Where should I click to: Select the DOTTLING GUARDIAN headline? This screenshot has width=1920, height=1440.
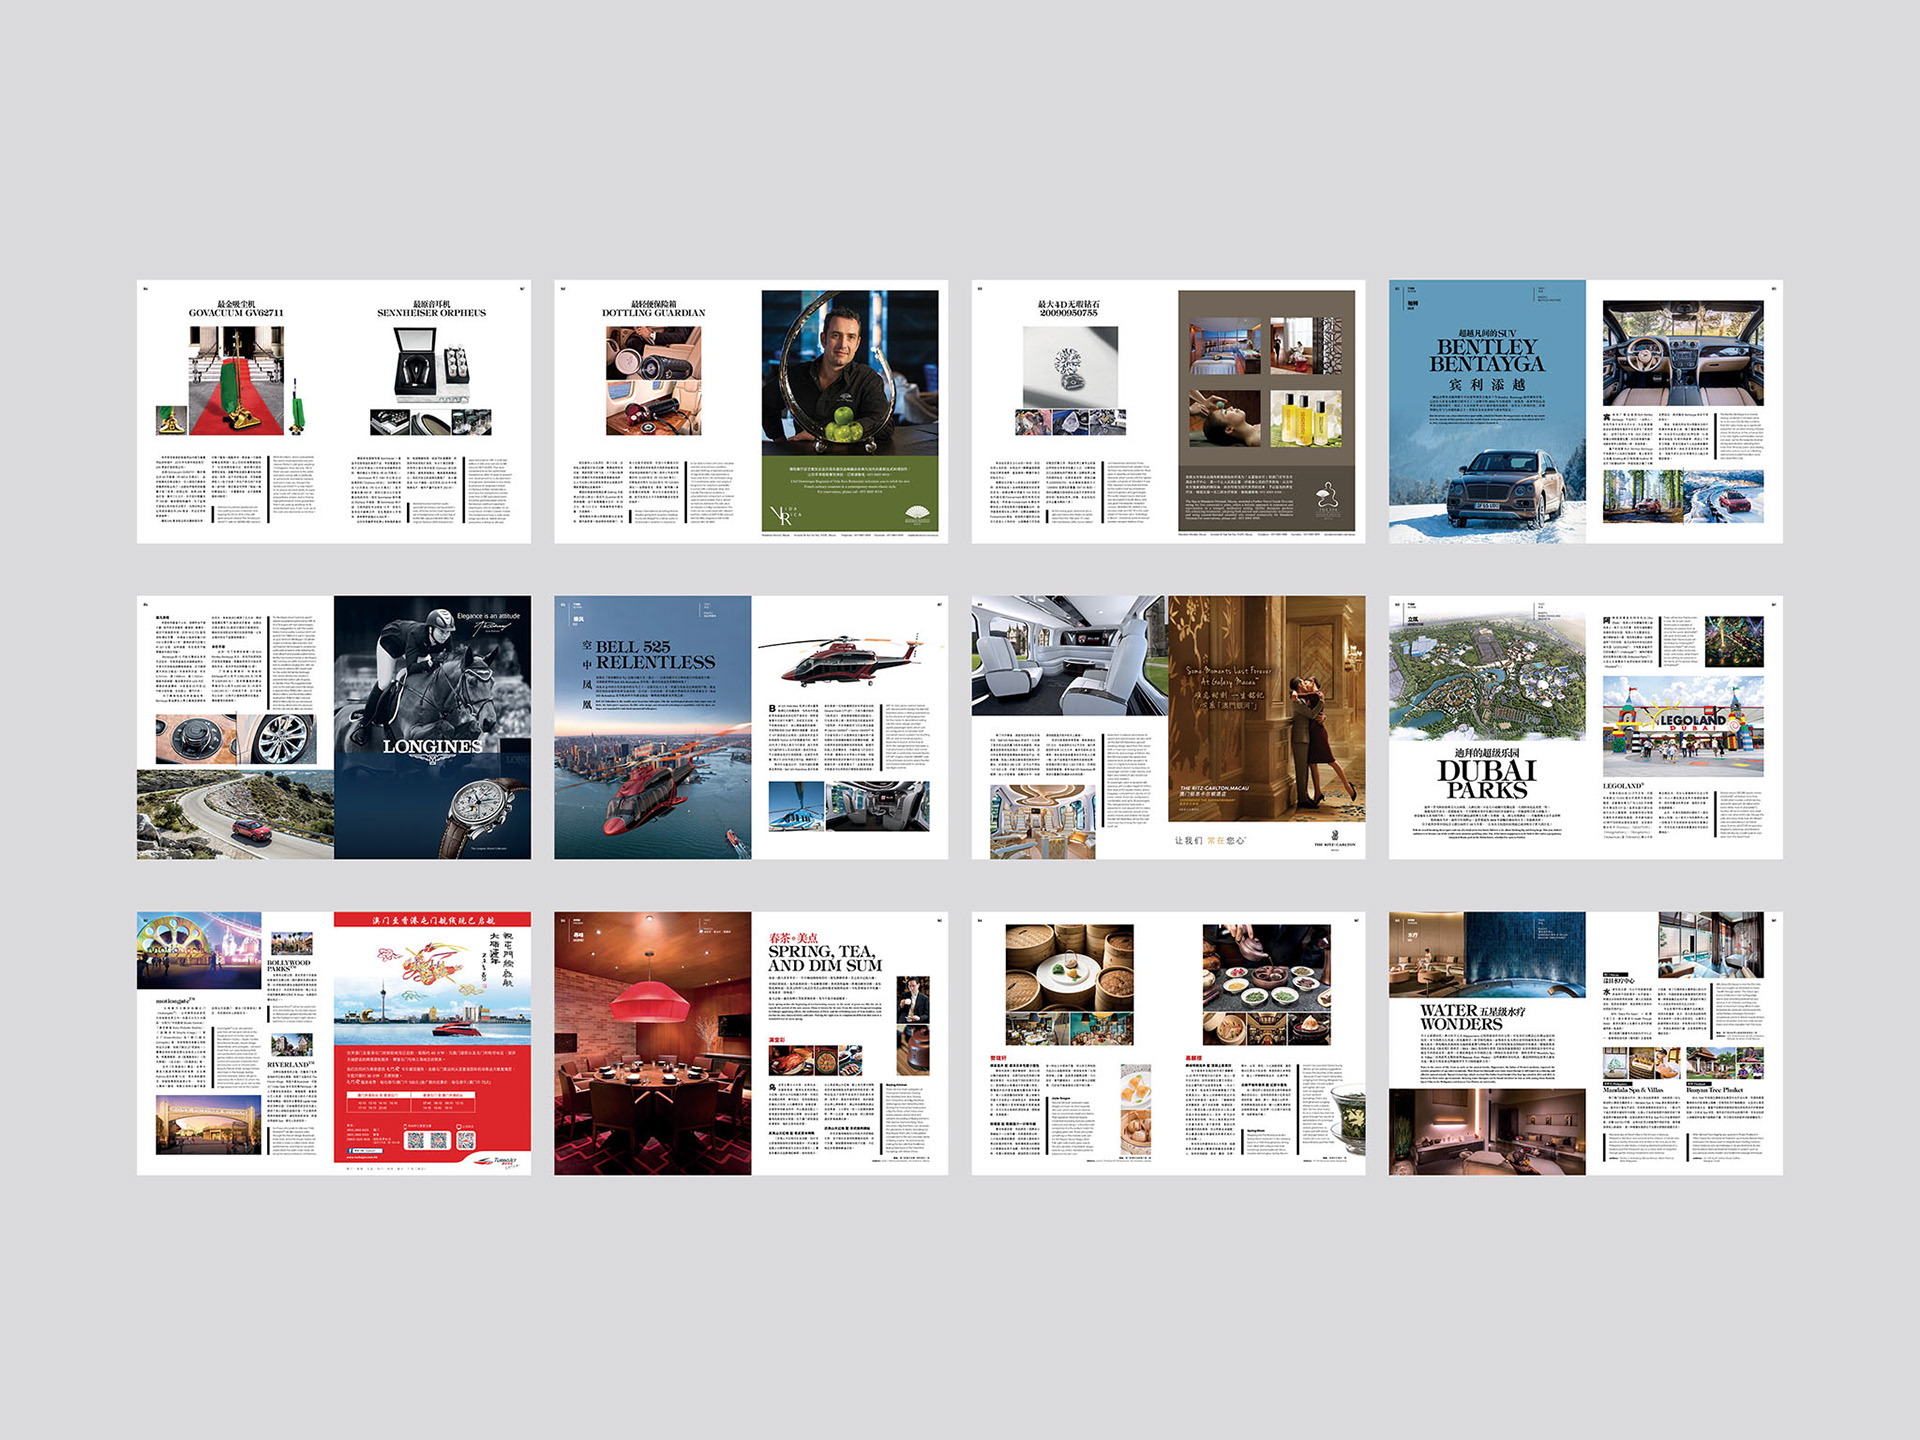[x=653, y=313]
